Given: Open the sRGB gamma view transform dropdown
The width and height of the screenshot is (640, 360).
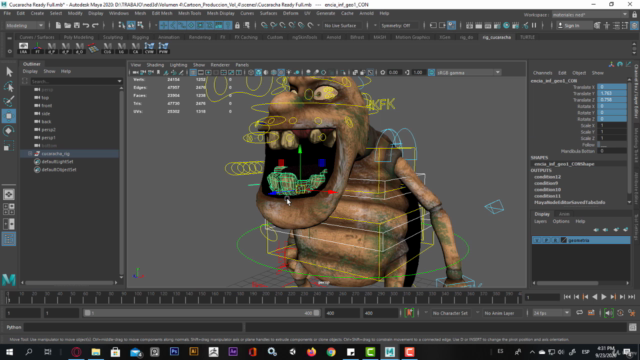Looking at the screenshot, I should 469,73.
